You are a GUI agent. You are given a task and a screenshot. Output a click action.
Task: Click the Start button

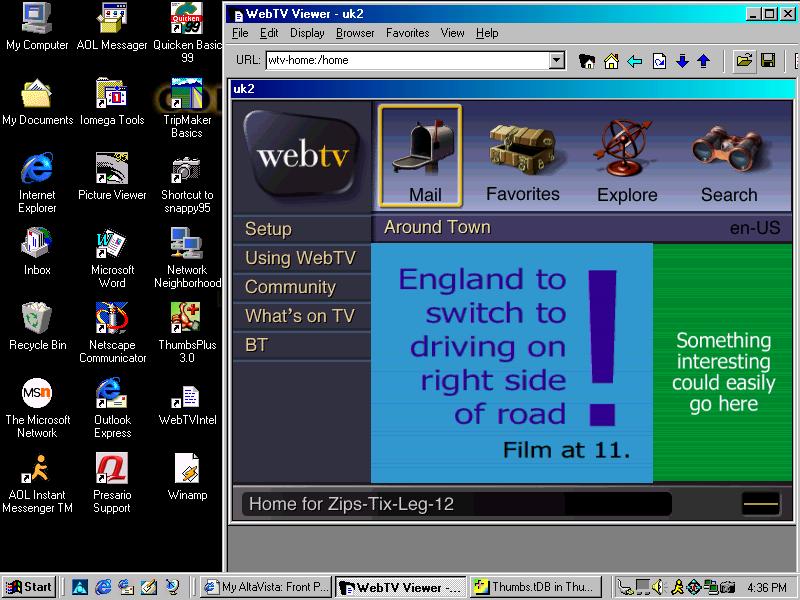(x=29, y=587)
